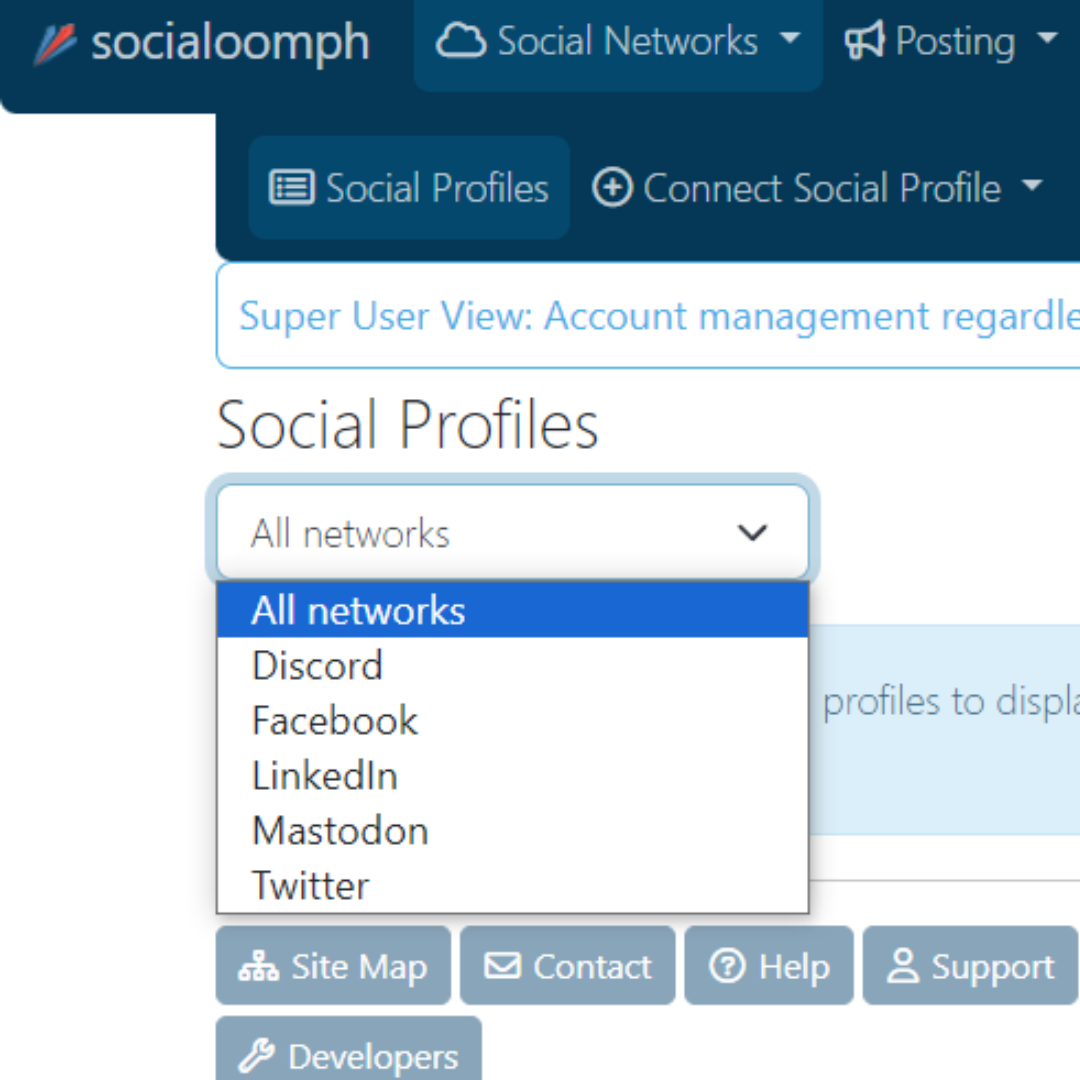Open the Site Map footer button

(x=333, y=965)
